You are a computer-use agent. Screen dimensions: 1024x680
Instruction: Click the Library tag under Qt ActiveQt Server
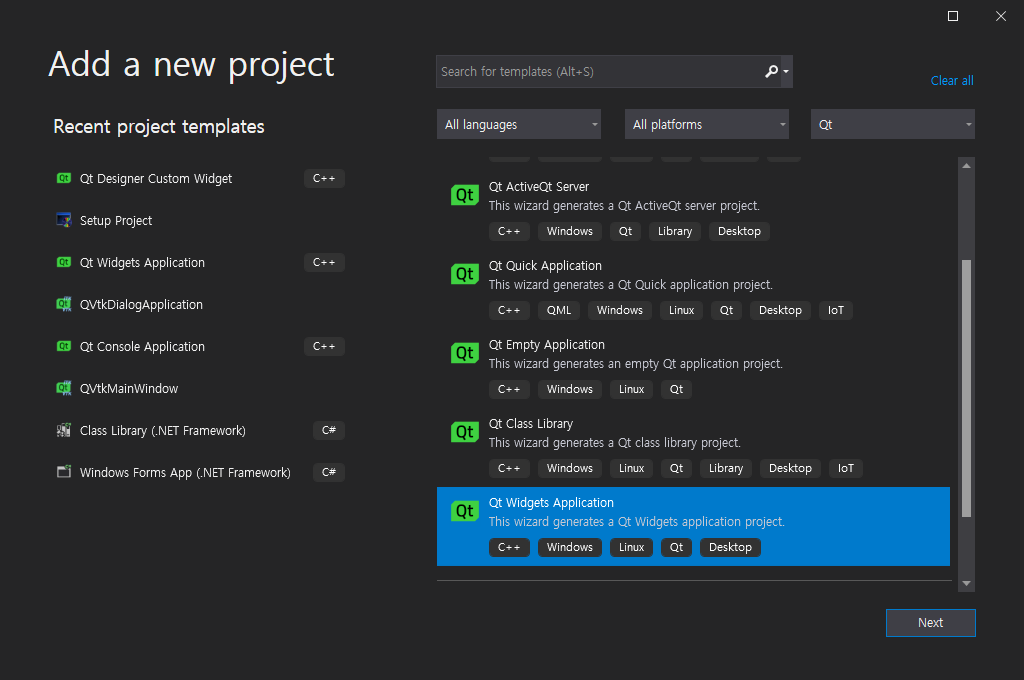(x=675, y=231)
